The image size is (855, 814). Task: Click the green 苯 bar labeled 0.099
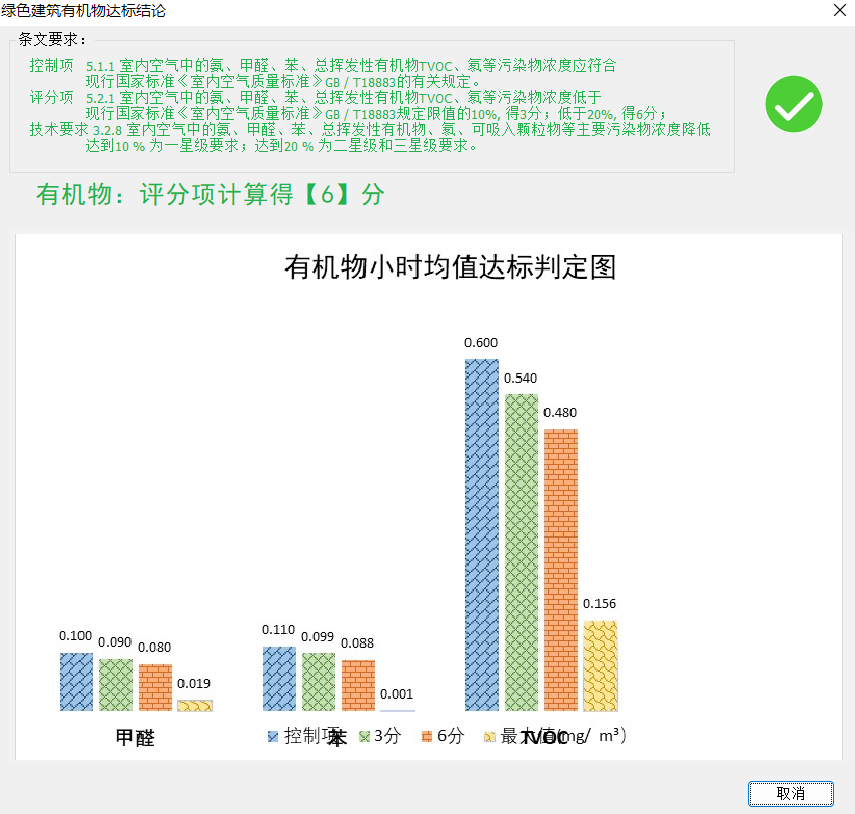(319, 682)
